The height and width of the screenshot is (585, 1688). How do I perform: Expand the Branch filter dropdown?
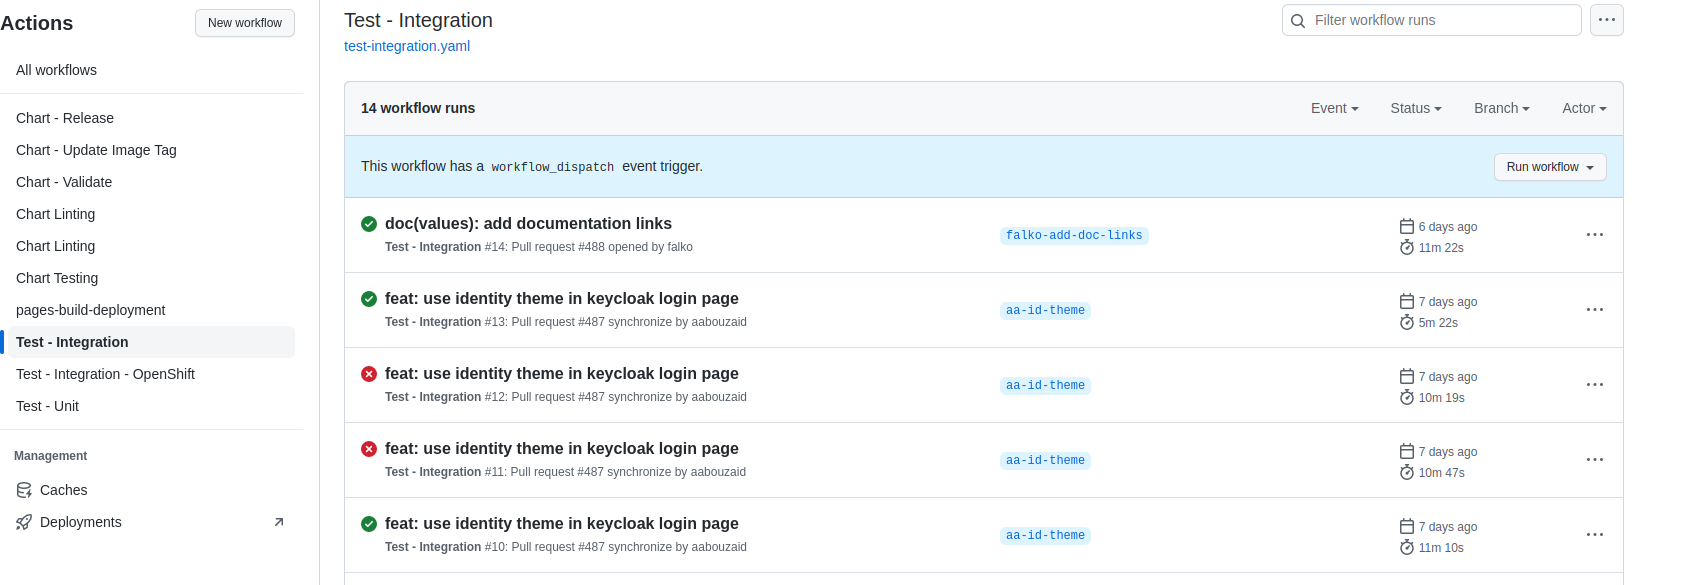pos(1502,108)
